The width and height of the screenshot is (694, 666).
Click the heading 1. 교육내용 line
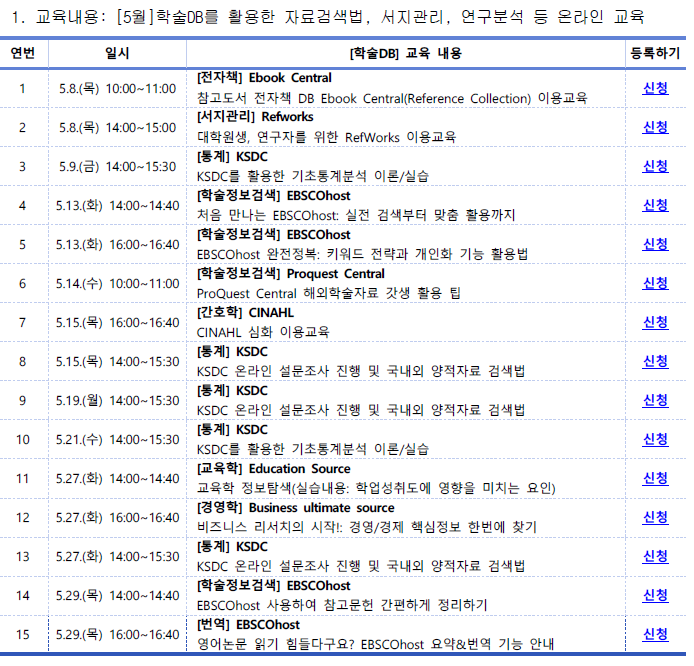tap(328, 17)
